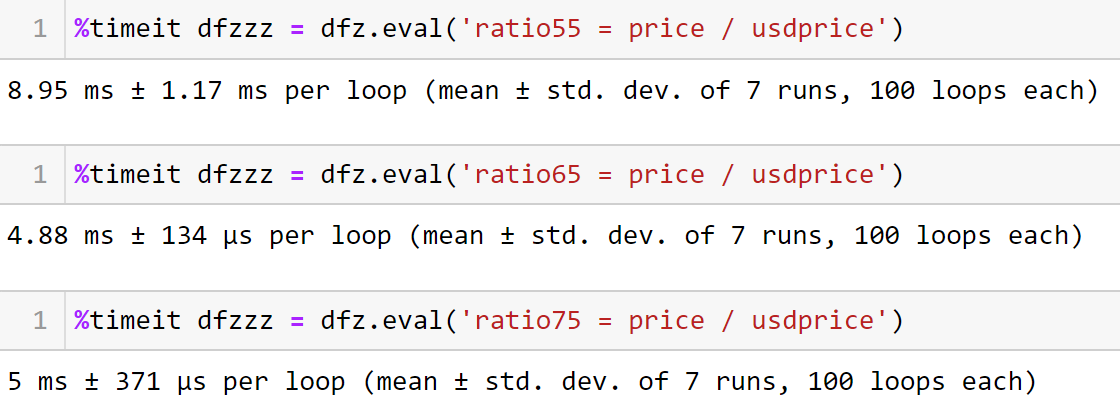The width and height of the screenshot is (1120, 407).
Task: Click line number 1 of the ratio55 cell
Action: click(x=39, y=29)
